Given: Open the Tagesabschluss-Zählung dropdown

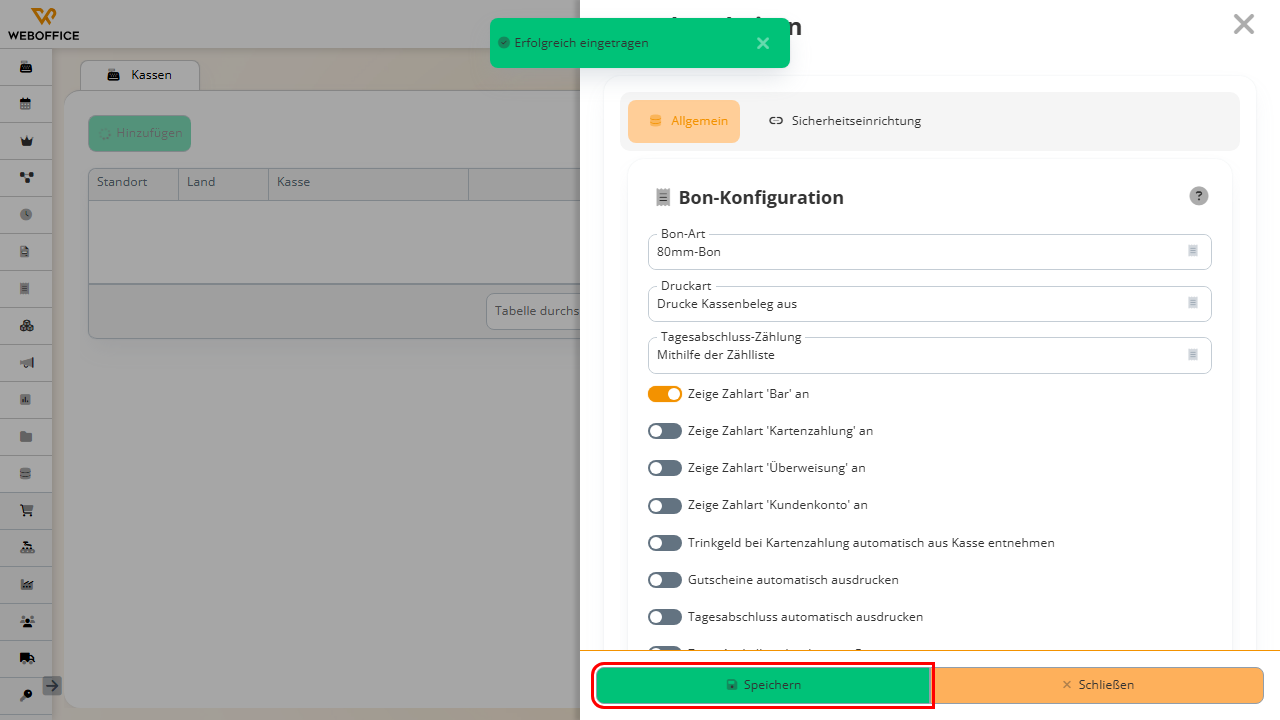Looking at the screenshot, I should click(x=930, y=355).
